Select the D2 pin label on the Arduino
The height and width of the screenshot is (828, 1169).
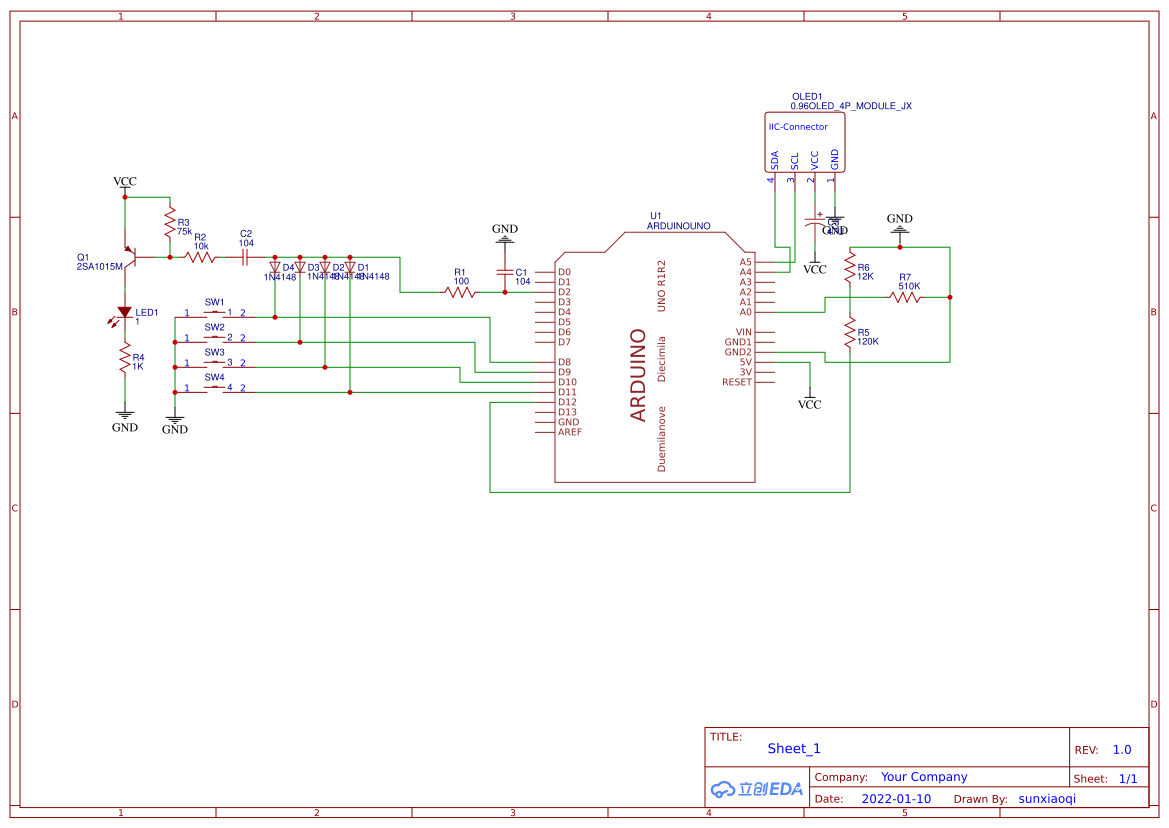564,292
